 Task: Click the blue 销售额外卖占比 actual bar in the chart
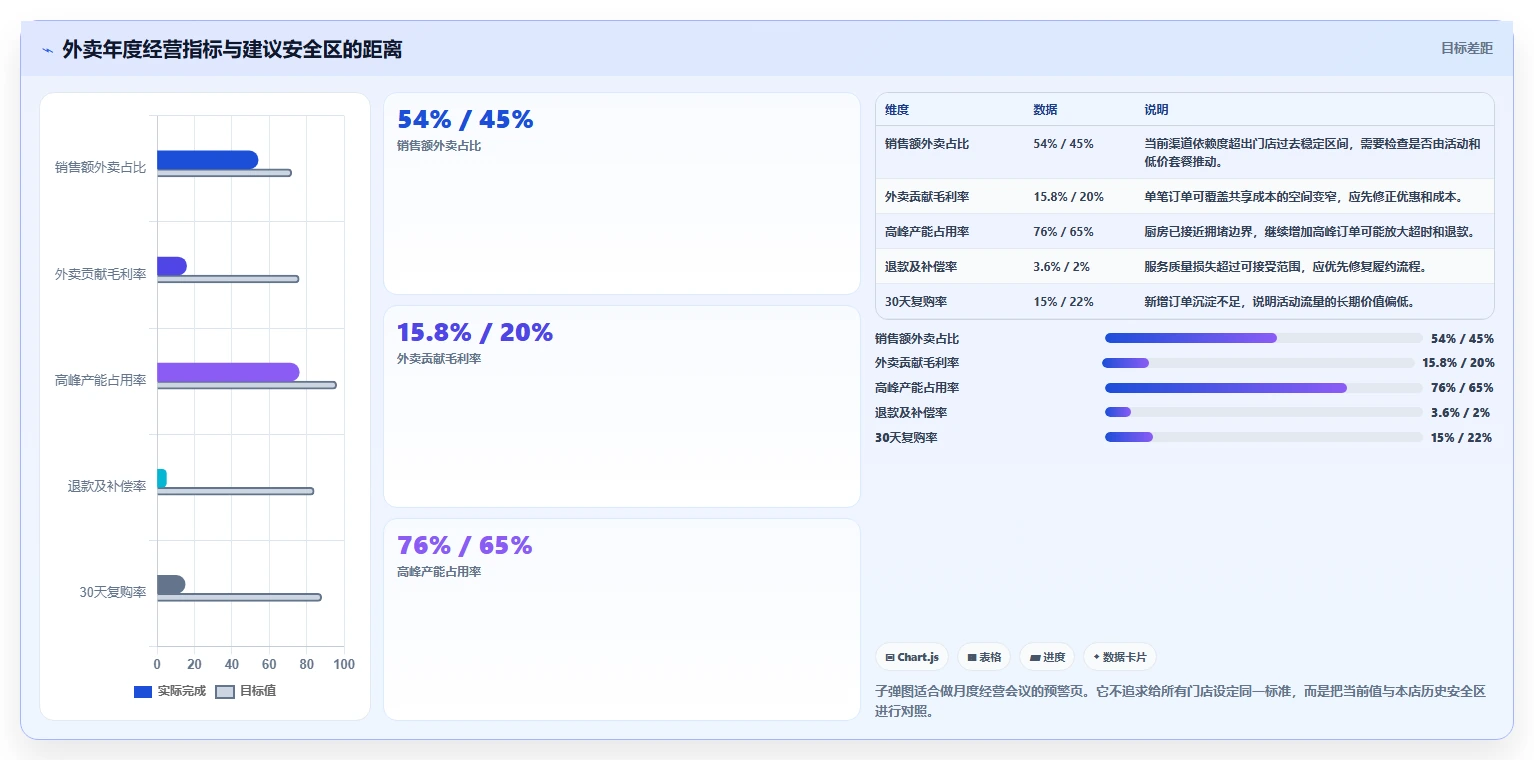tap(207, 160)
